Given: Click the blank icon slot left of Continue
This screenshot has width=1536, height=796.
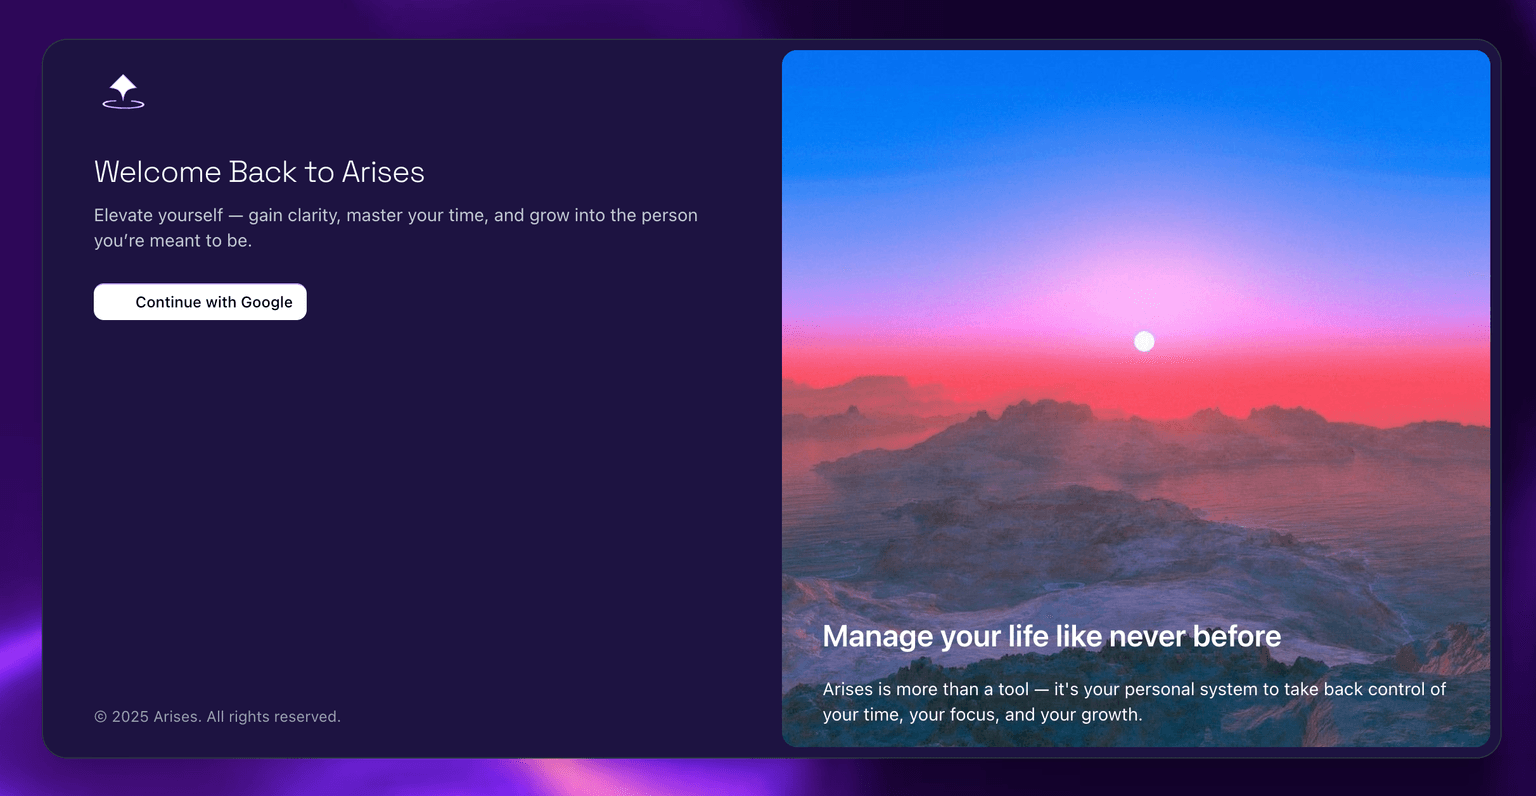Looking at the screenshot, I should (115, 302).
